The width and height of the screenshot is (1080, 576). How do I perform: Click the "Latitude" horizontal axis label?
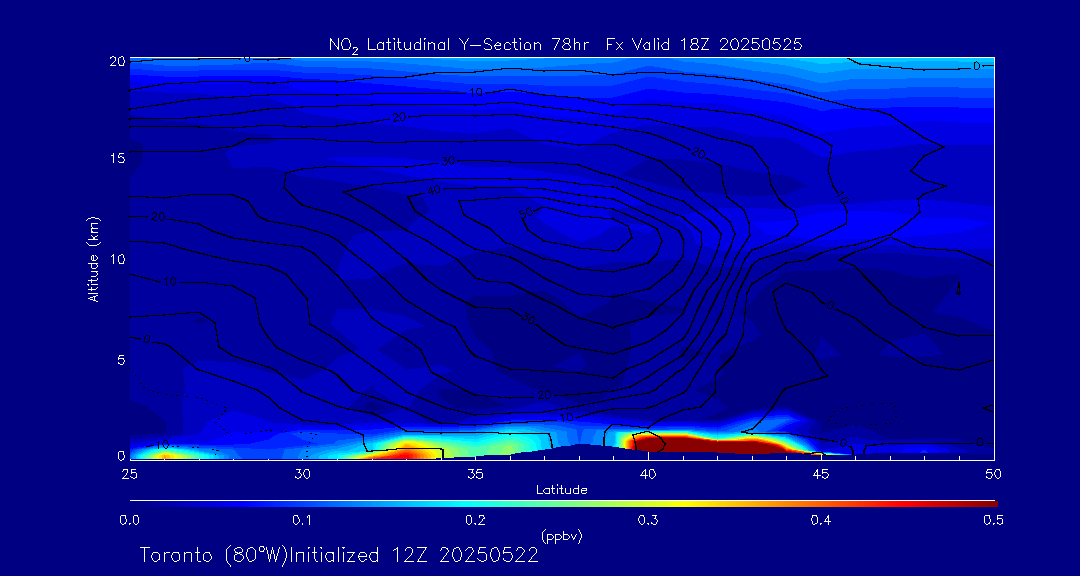(561, 490)
